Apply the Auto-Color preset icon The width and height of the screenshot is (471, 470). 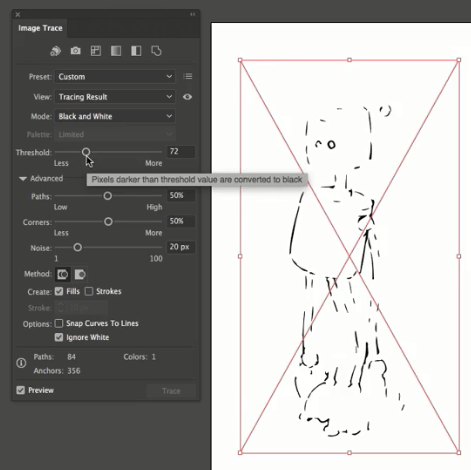click(x=55, y=51)
